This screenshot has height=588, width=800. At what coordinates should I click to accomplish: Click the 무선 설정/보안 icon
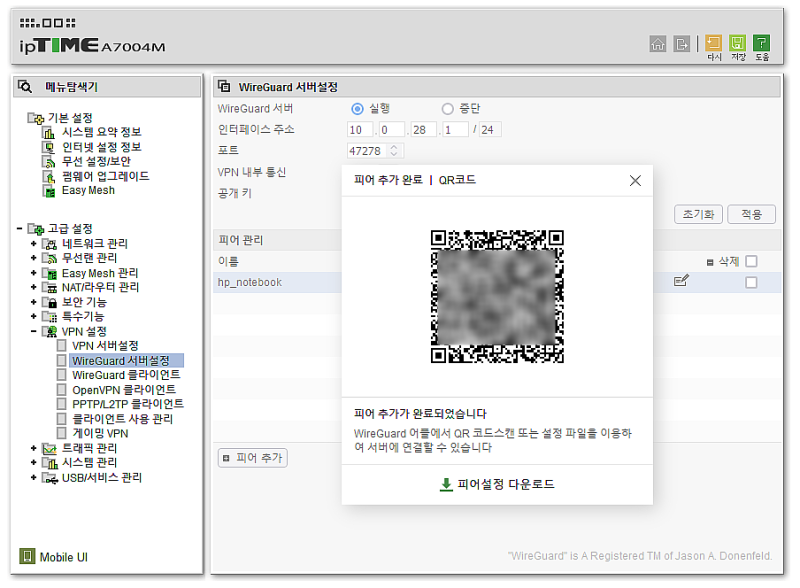48,162
